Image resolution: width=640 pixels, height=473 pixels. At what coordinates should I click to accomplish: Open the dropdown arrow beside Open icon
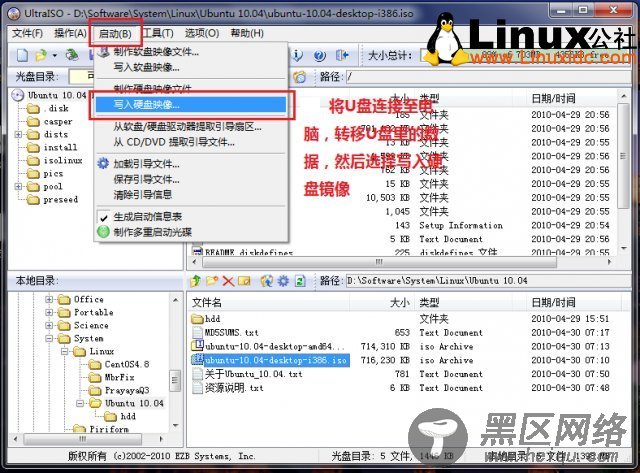coord(54,55)
